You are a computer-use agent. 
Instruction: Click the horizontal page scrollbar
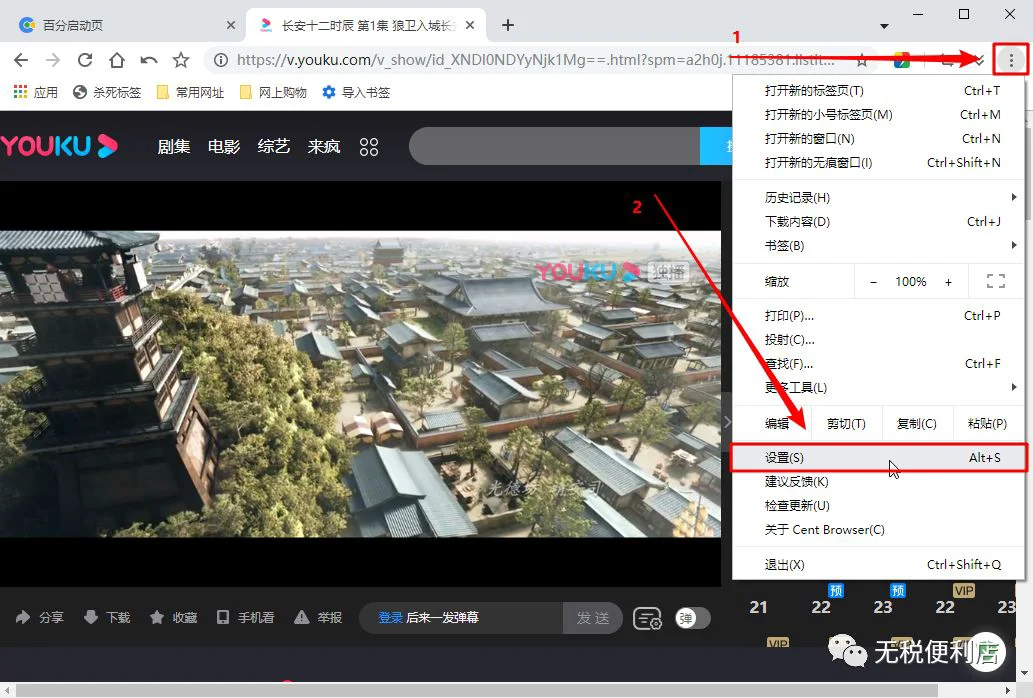coord(476,690)
